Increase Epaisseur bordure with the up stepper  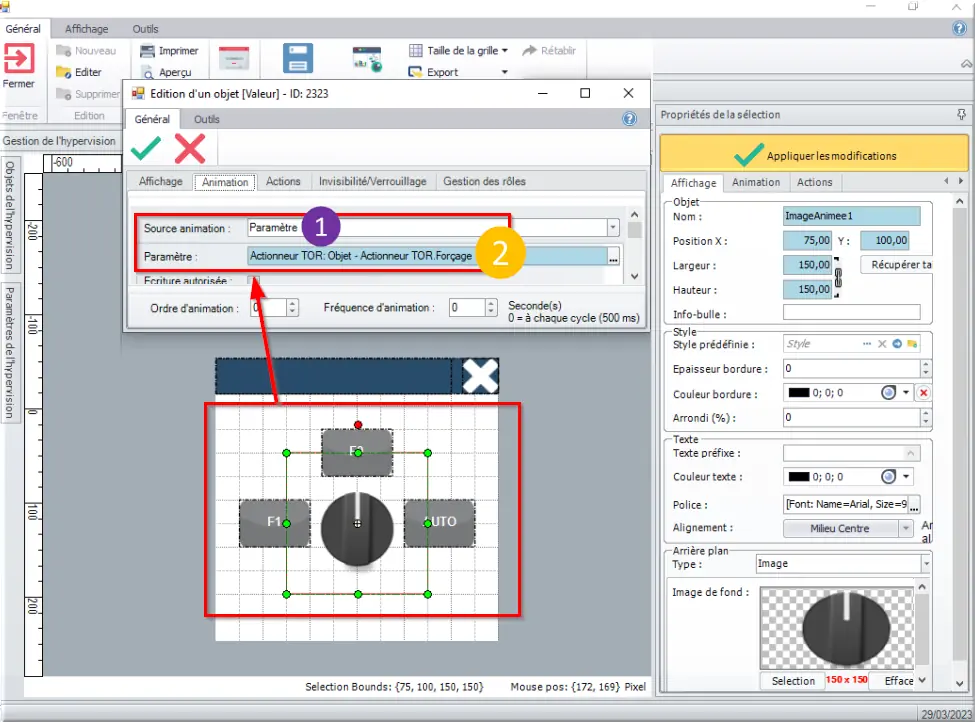click(x=926, y=365)
